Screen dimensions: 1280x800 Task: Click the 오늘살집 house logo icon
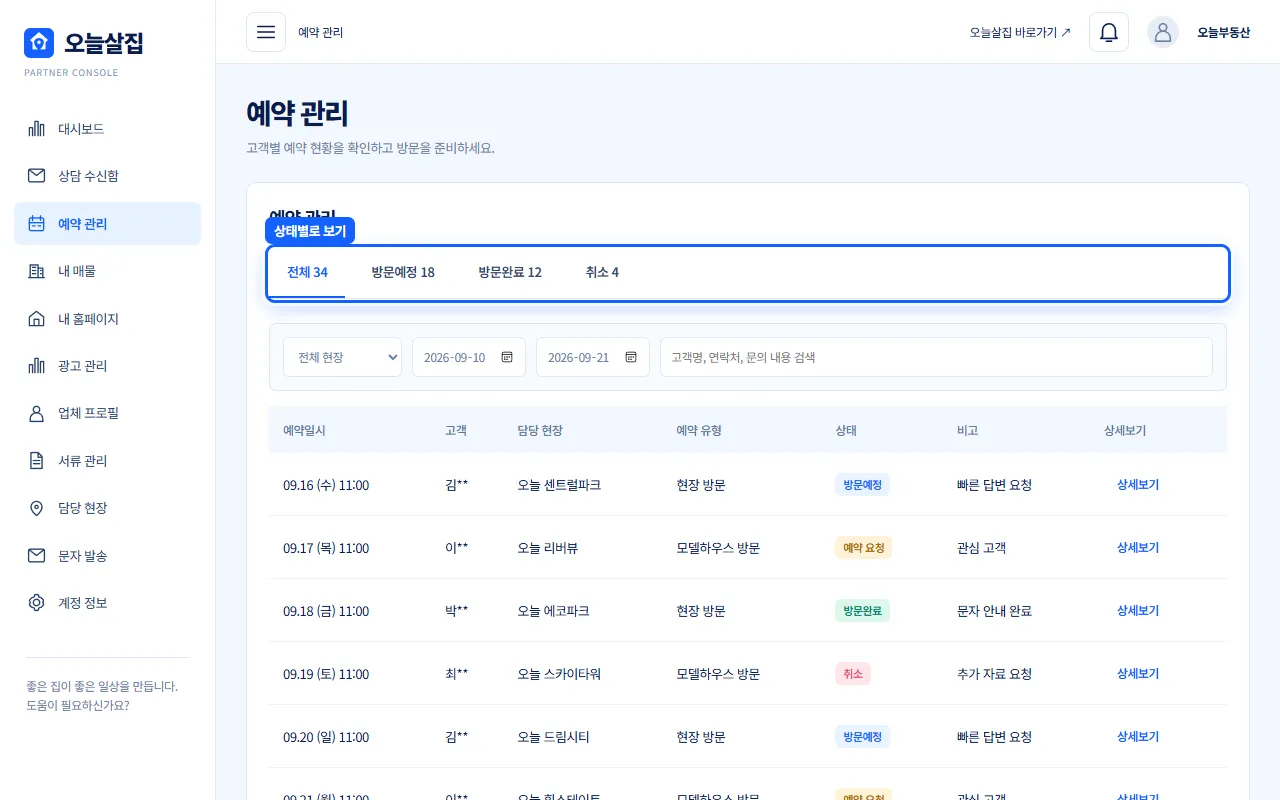(x=39, y=43)
